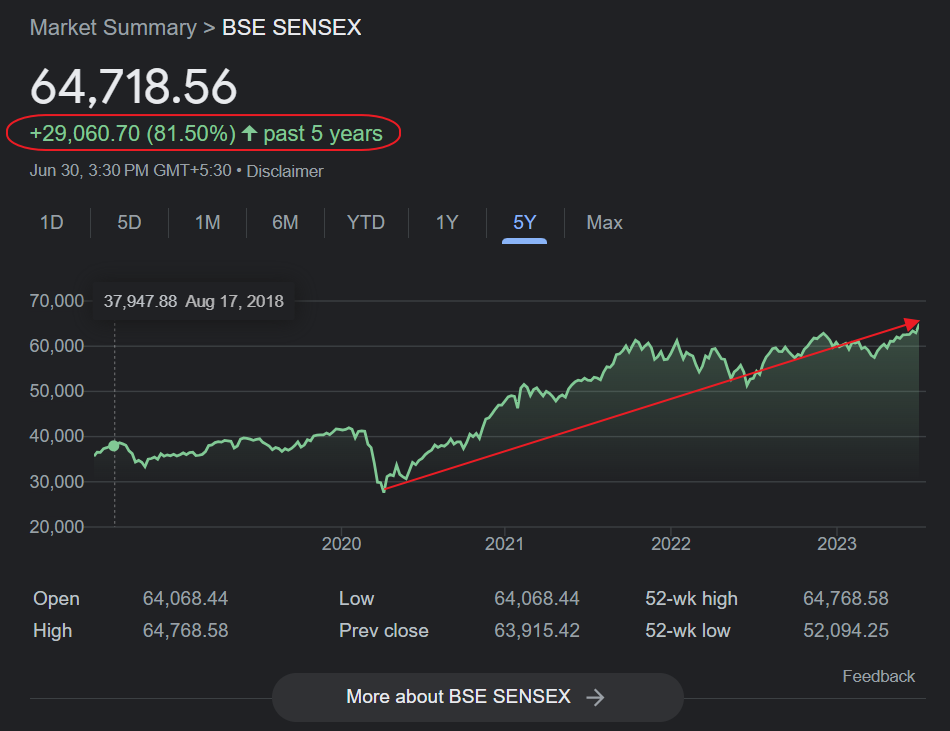The width and height of the screenshot is (950, 731).
Task: Choose the 1M time range tab
Action: pyautogui.click(x=207, y=222)
